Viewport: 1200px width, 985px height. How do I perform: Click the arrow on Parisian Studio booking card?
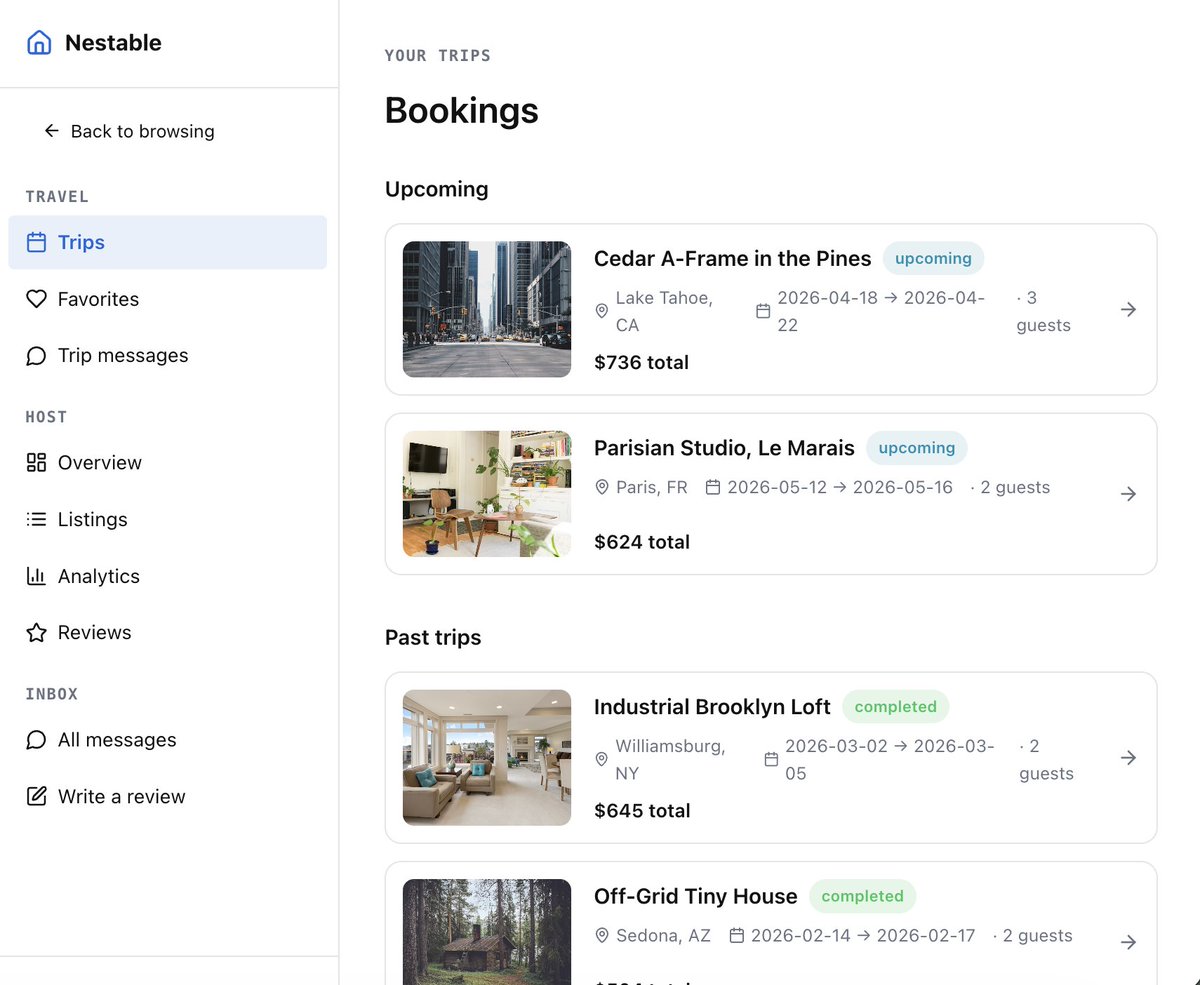(x=1128, y=494)
